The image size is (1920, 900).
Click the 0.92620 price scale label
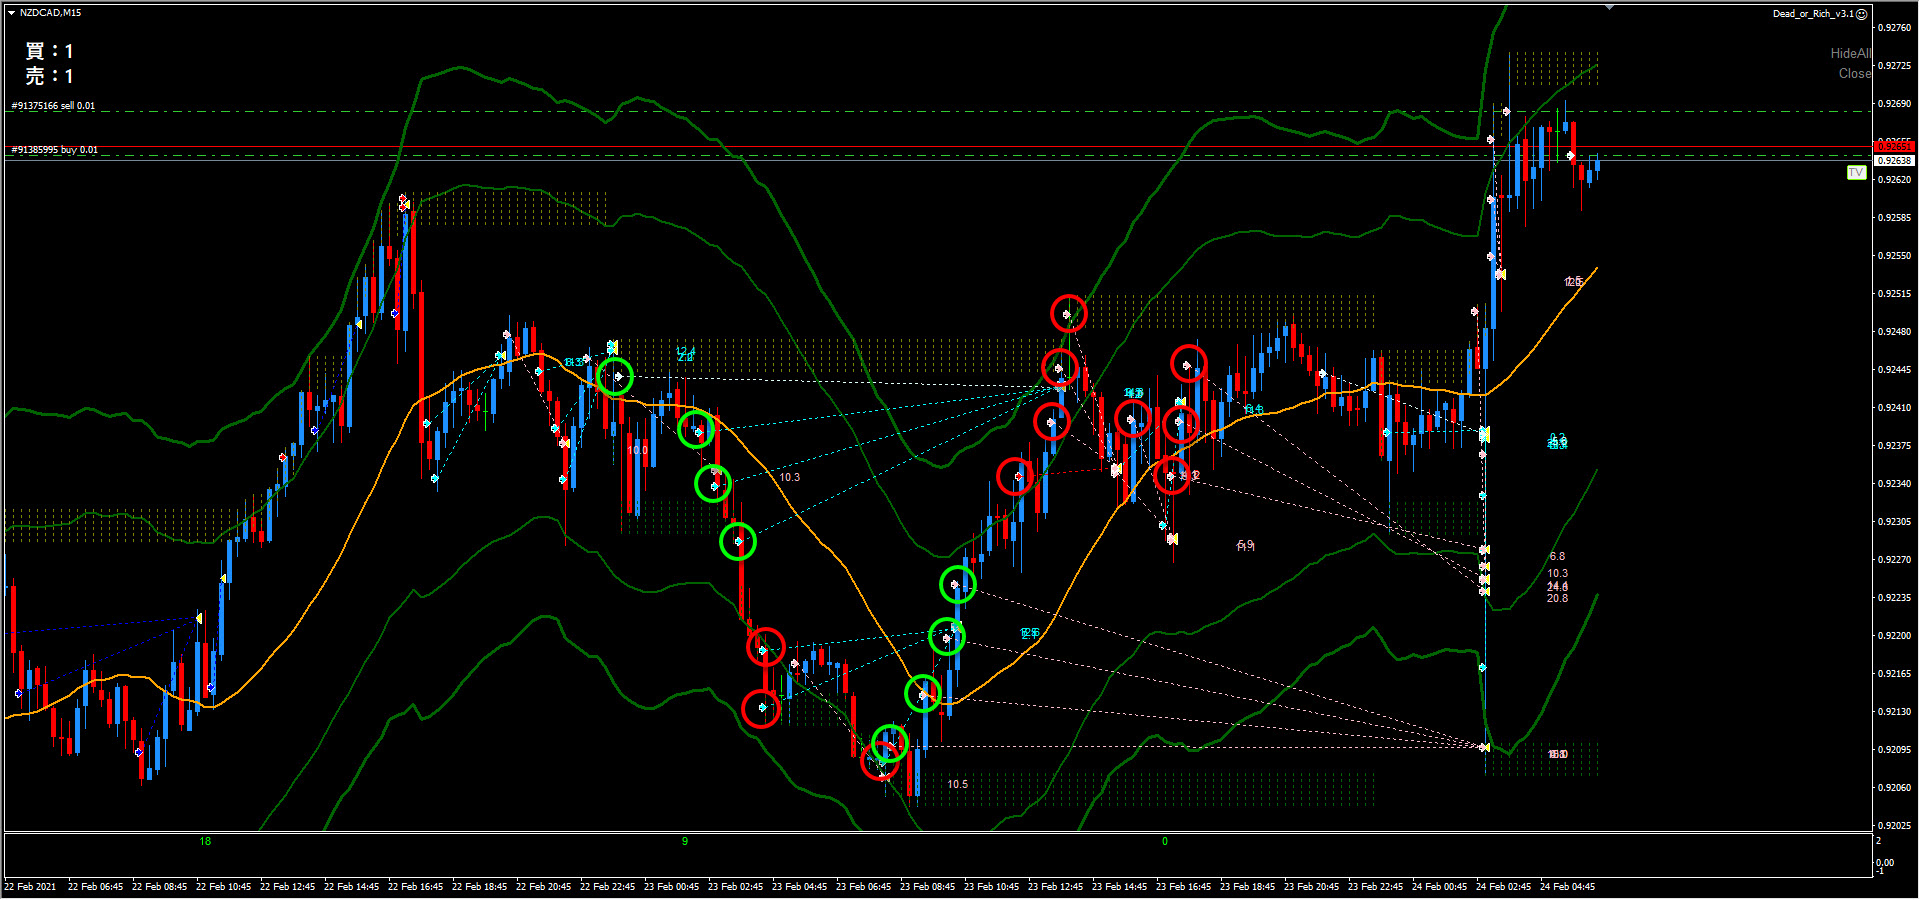(1895, 180)
